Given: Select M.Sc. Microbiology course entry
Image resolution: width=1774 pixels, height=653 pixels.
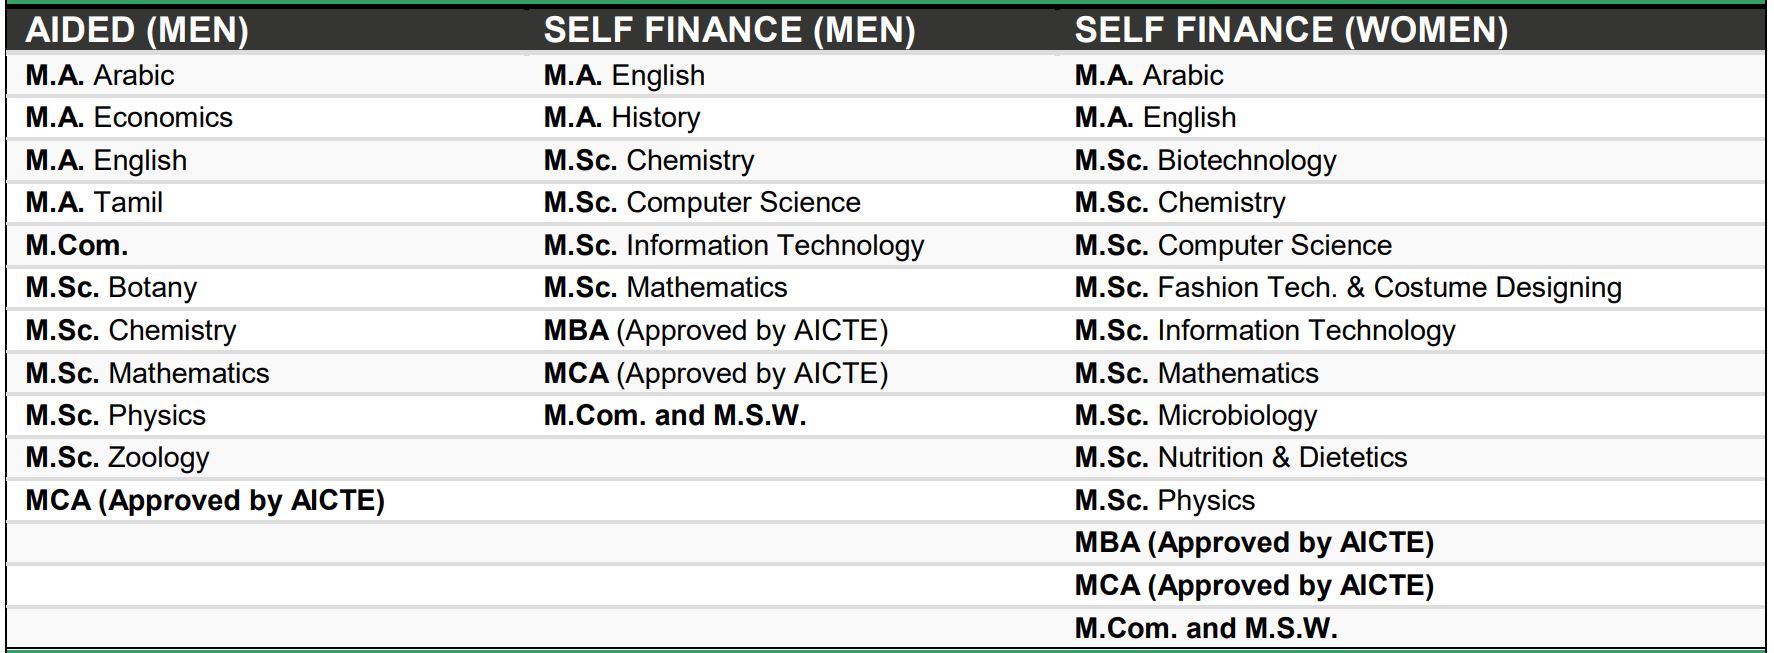Looking at the screenshot, I should point(1196,415).
